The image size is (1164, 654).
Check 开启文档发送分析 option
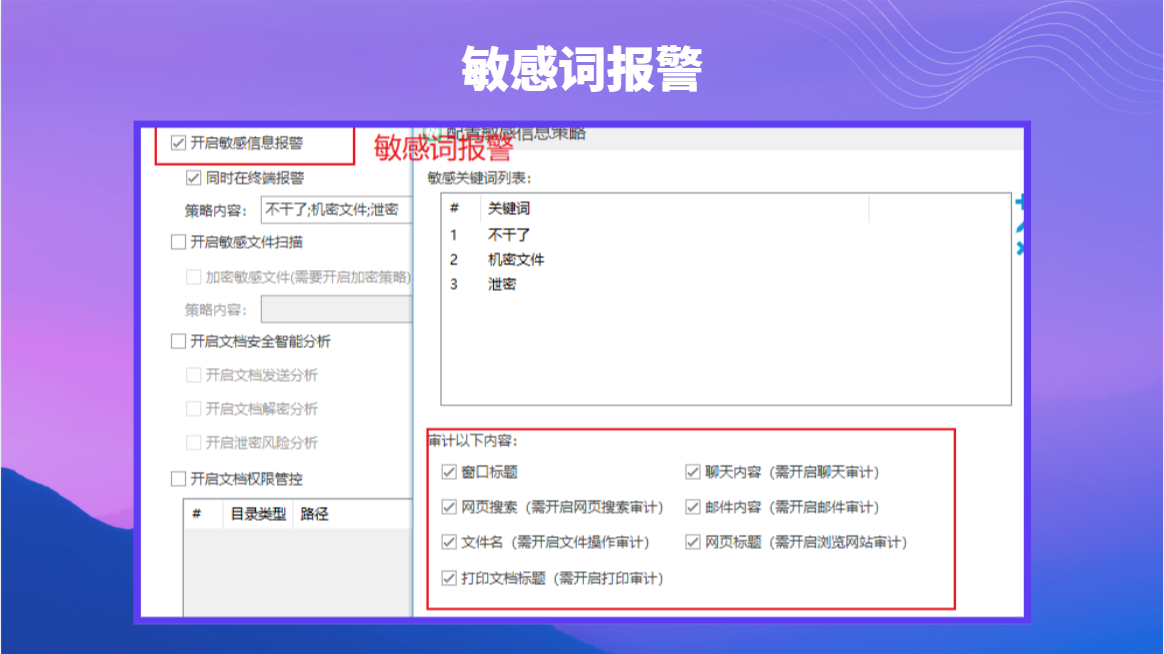(194, 375)
